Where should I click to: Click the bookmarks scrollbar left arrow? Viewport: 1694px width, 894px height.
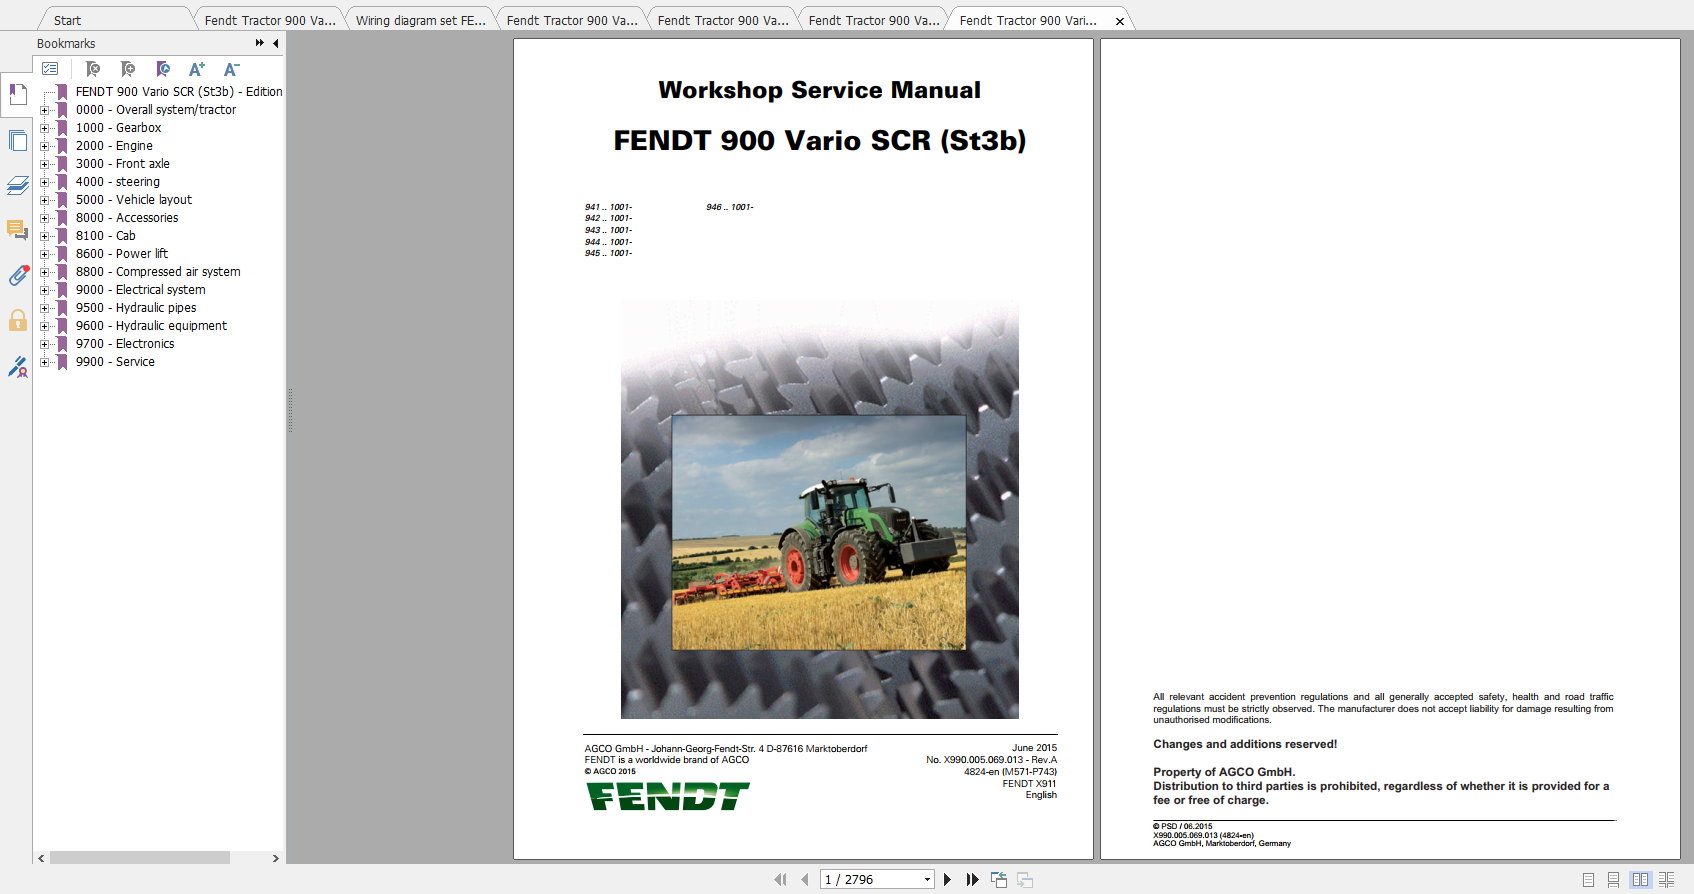click(41, 858)
